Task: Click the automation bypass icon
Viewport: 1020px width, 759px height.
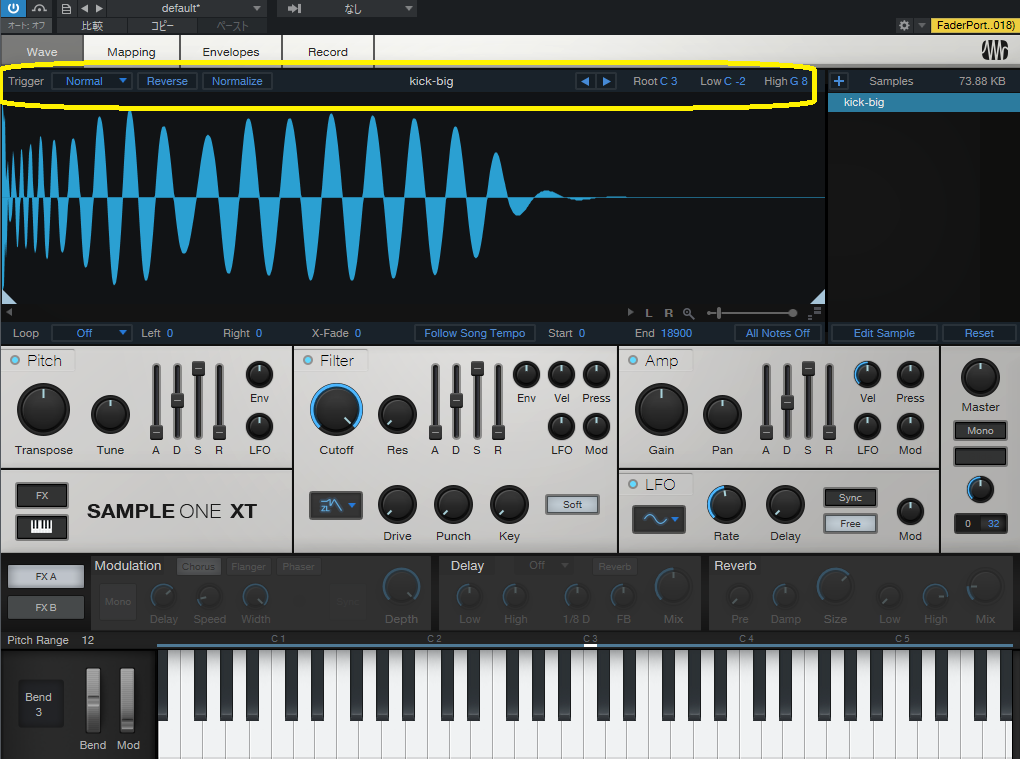Action: [x=40, y=8]
